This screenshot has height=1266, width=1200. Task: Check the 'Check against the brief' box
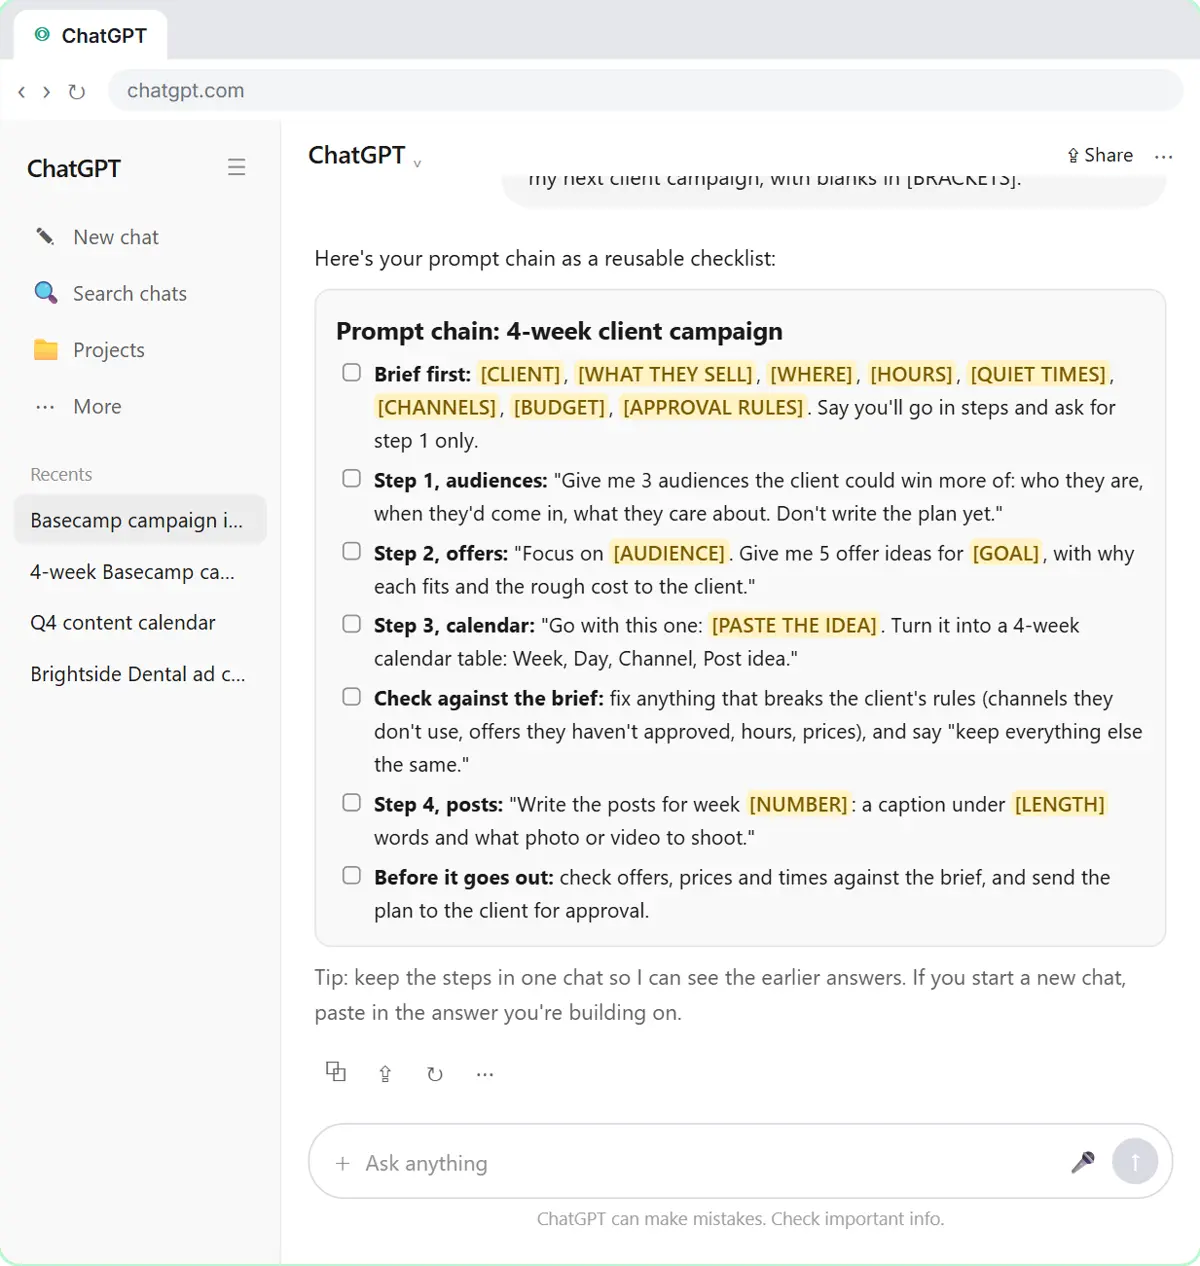click(352, 697)
